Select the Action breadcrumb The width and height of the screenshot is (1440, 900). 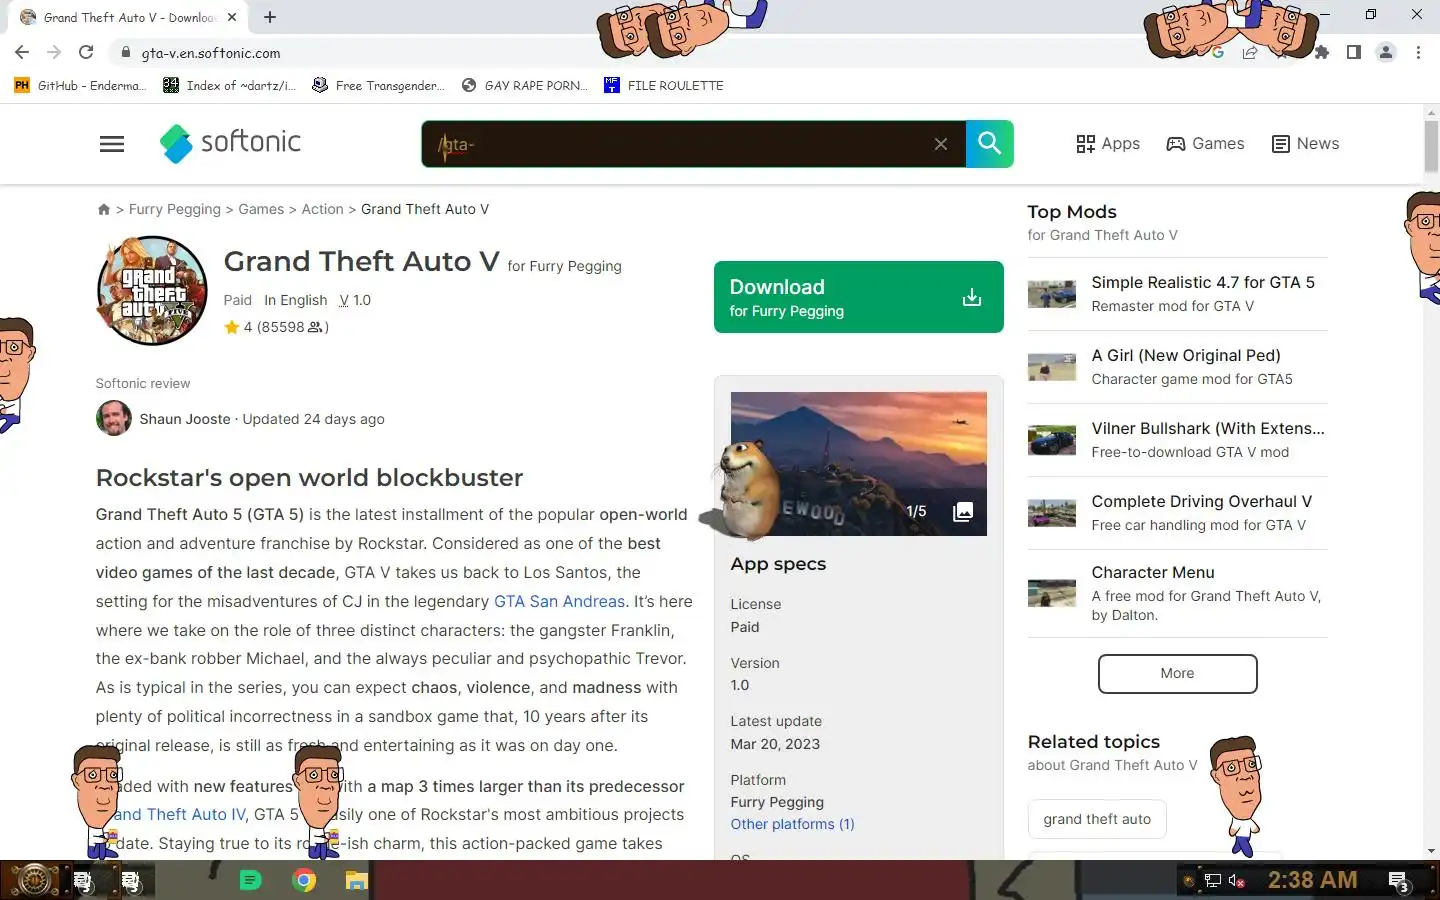click(x=322, y=209)
